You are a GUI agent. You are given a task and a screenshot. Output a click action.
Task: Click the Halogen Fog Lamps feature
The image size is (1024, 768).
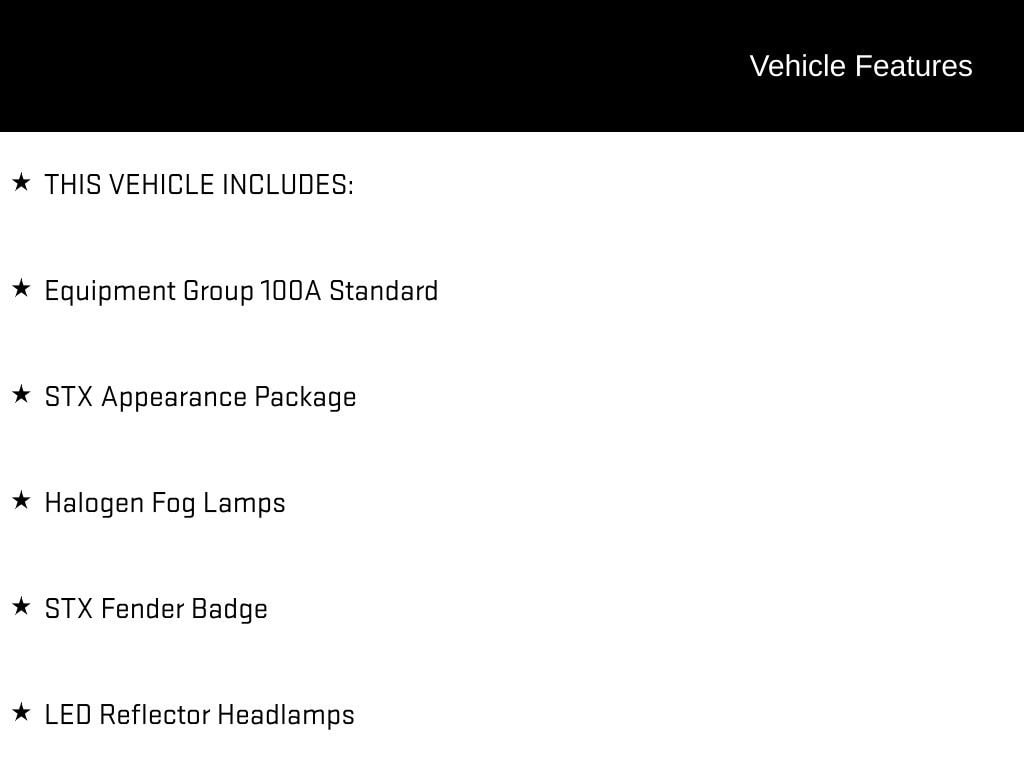165,503
